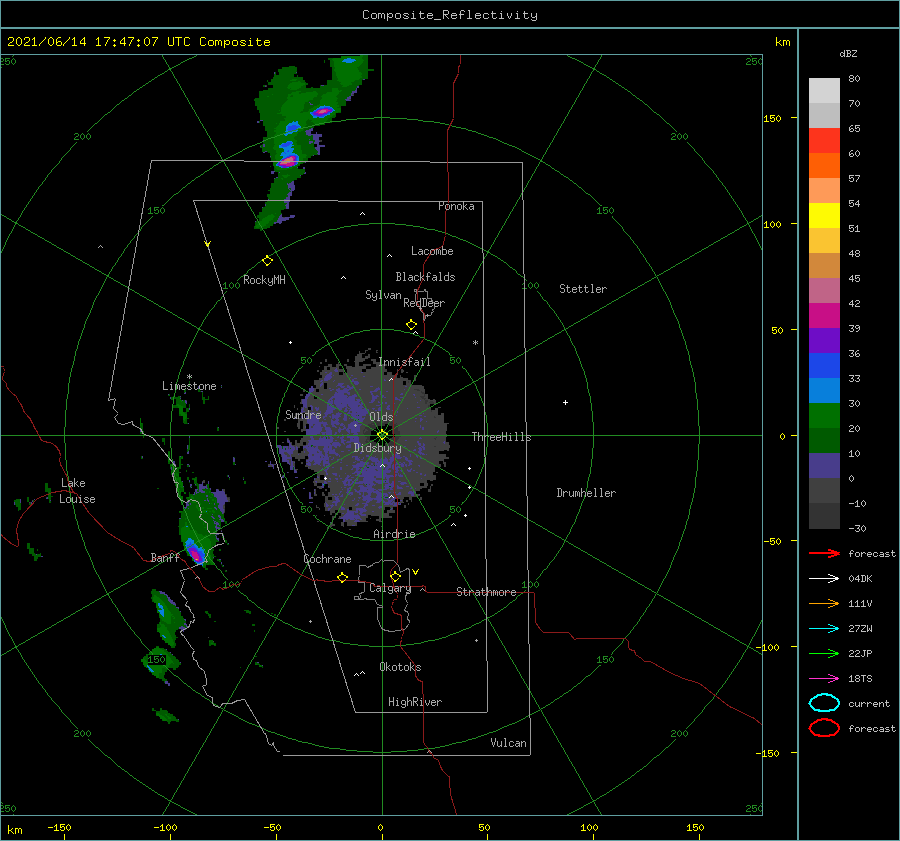The height and width of the screenshot is (841, 900).
Task: Click the red 60-65 dBZ color swatch
Action: (824, 141)
